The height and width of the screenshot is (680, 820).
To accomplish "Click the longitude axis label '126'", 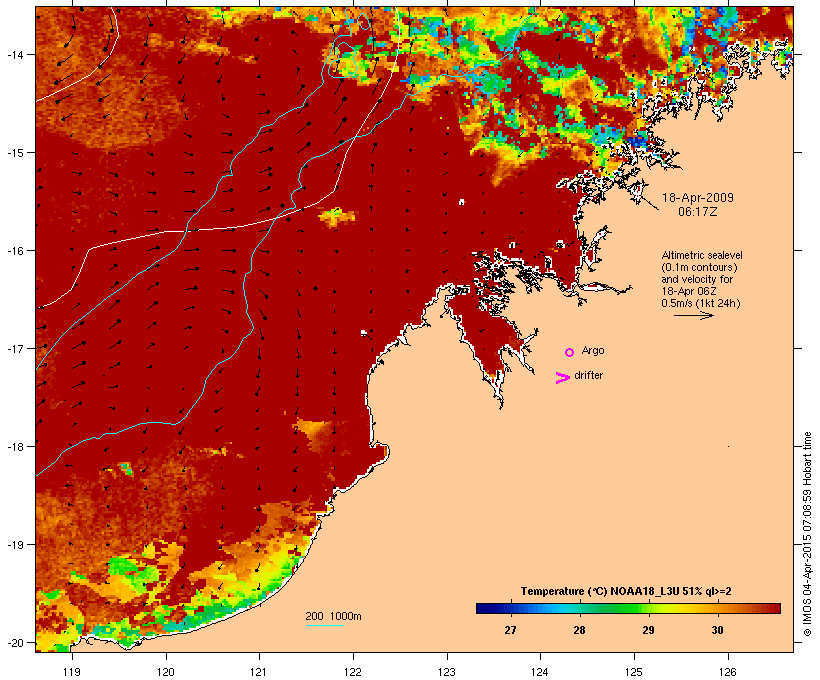I will tap(727, 672).
